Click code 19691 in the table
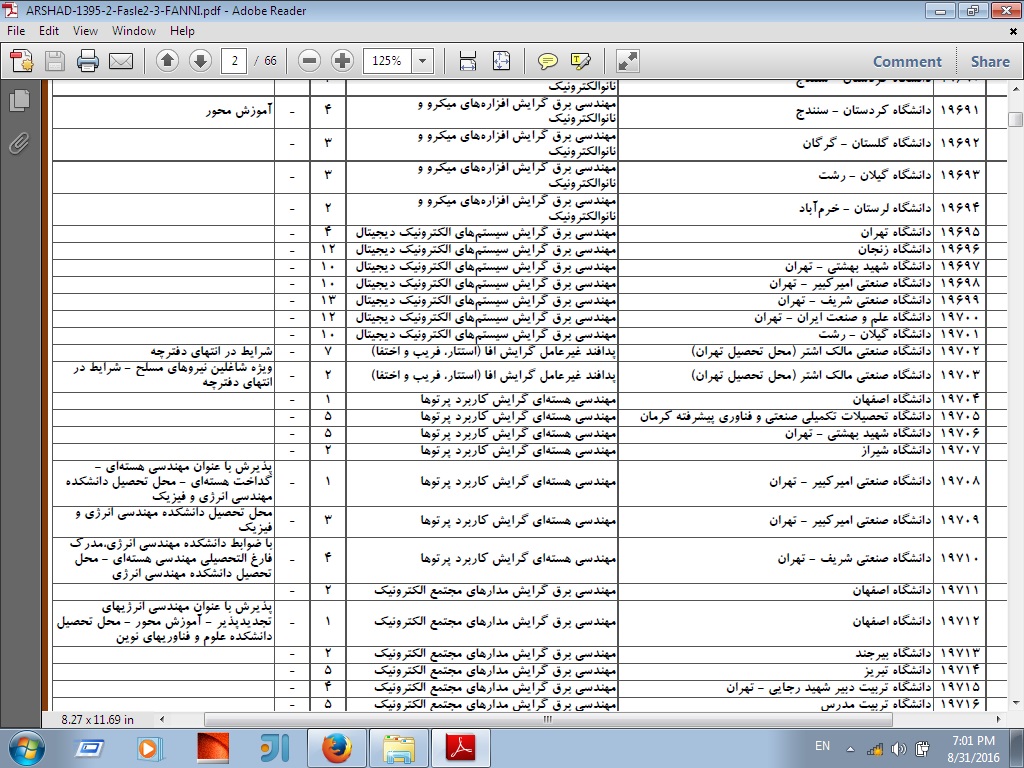Image resolution: width=1024 pixels, height=768 pixels. pos(960,110)
